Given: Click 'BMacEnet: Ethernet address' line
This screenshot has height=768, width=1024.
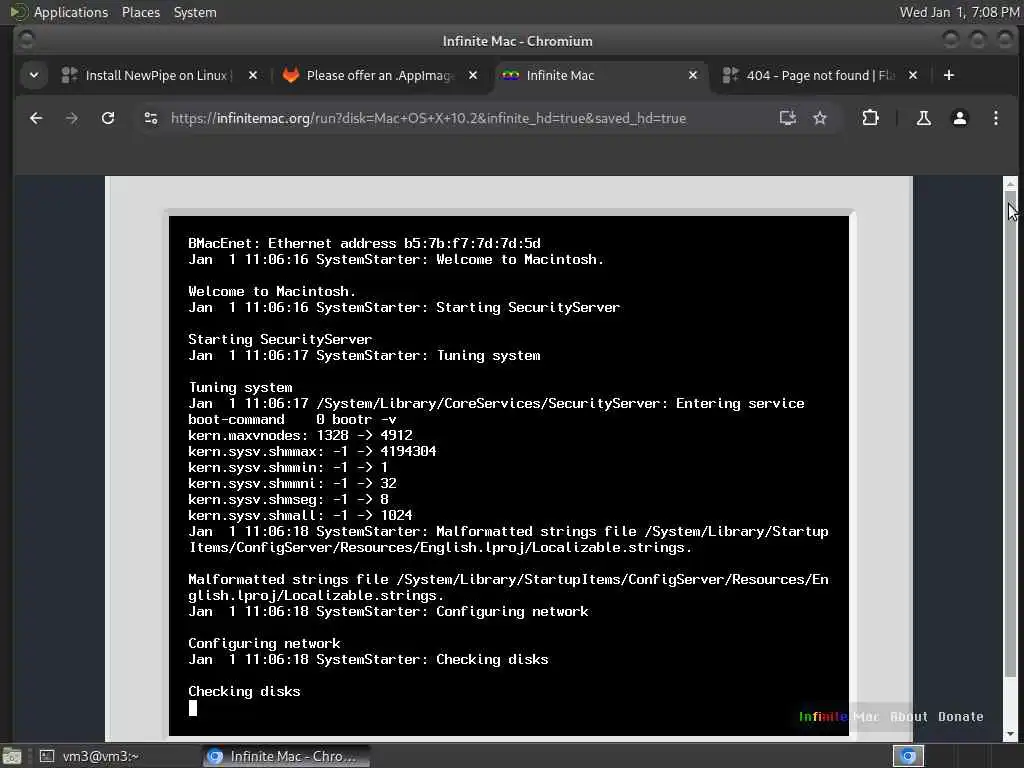Looking at the screenshot, I should [364, 244].
